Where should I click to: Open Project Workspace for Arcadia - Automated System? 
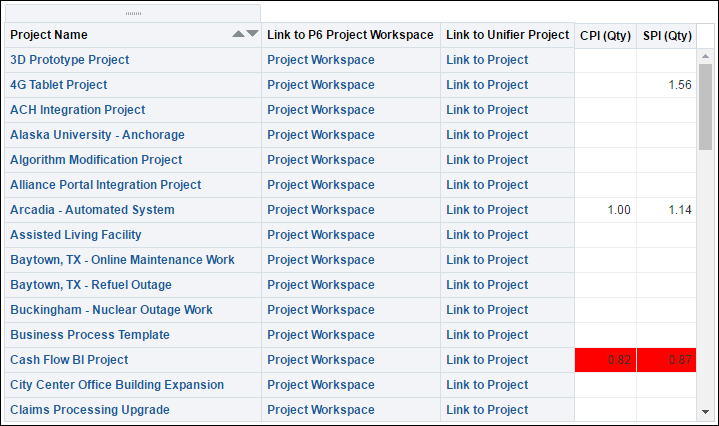(321, 210)
